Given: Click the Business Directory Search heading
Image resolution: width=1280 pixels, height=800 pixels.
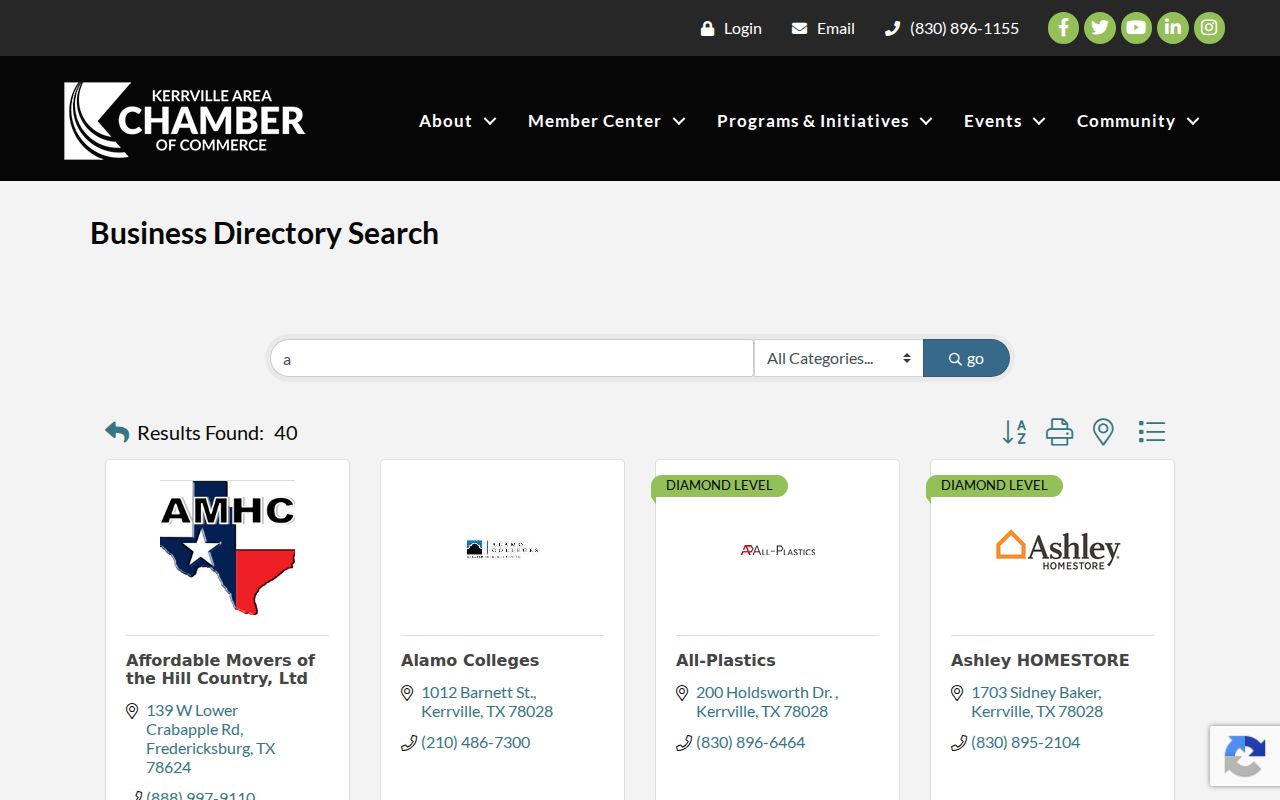Looking at the screenshot, I should 264,233.
